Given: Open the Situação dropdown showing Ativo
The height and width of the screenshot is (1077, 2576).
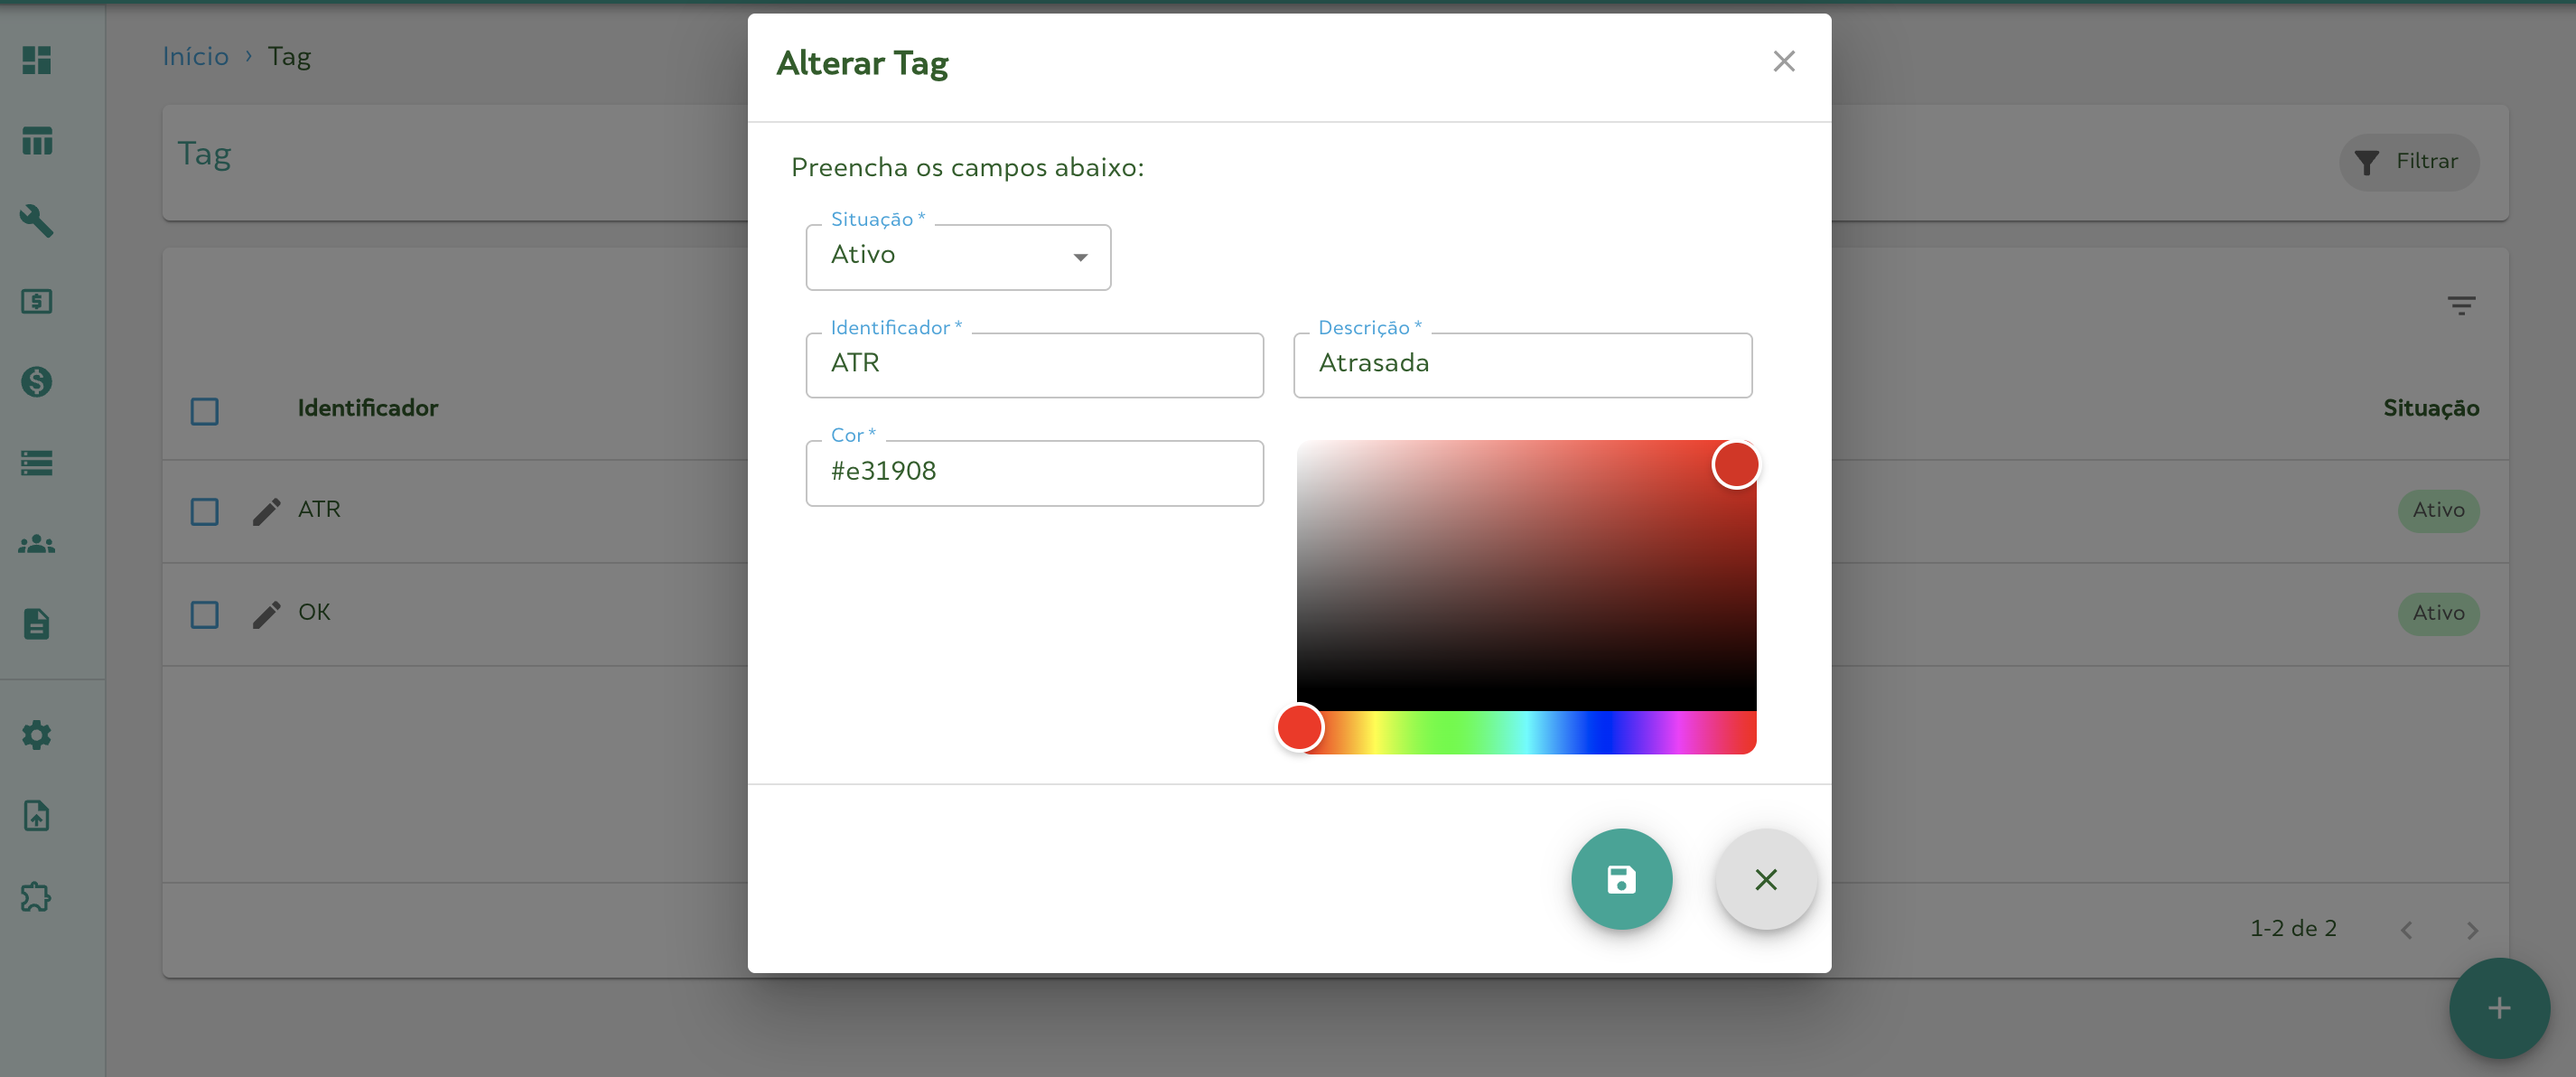Looking at the screenshot, I should click(x=957, y=257).
